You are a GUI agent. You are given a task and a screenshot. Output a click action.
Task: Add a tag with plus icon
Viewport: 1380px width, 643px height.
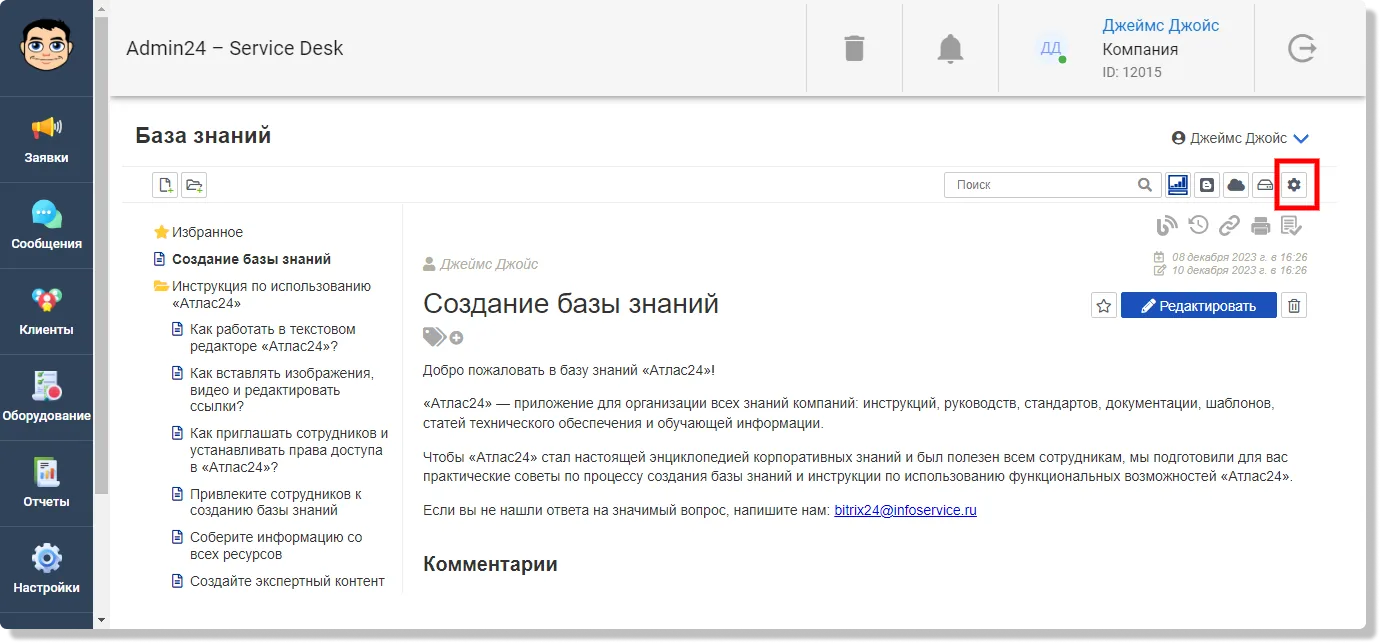tap(456, 338)
